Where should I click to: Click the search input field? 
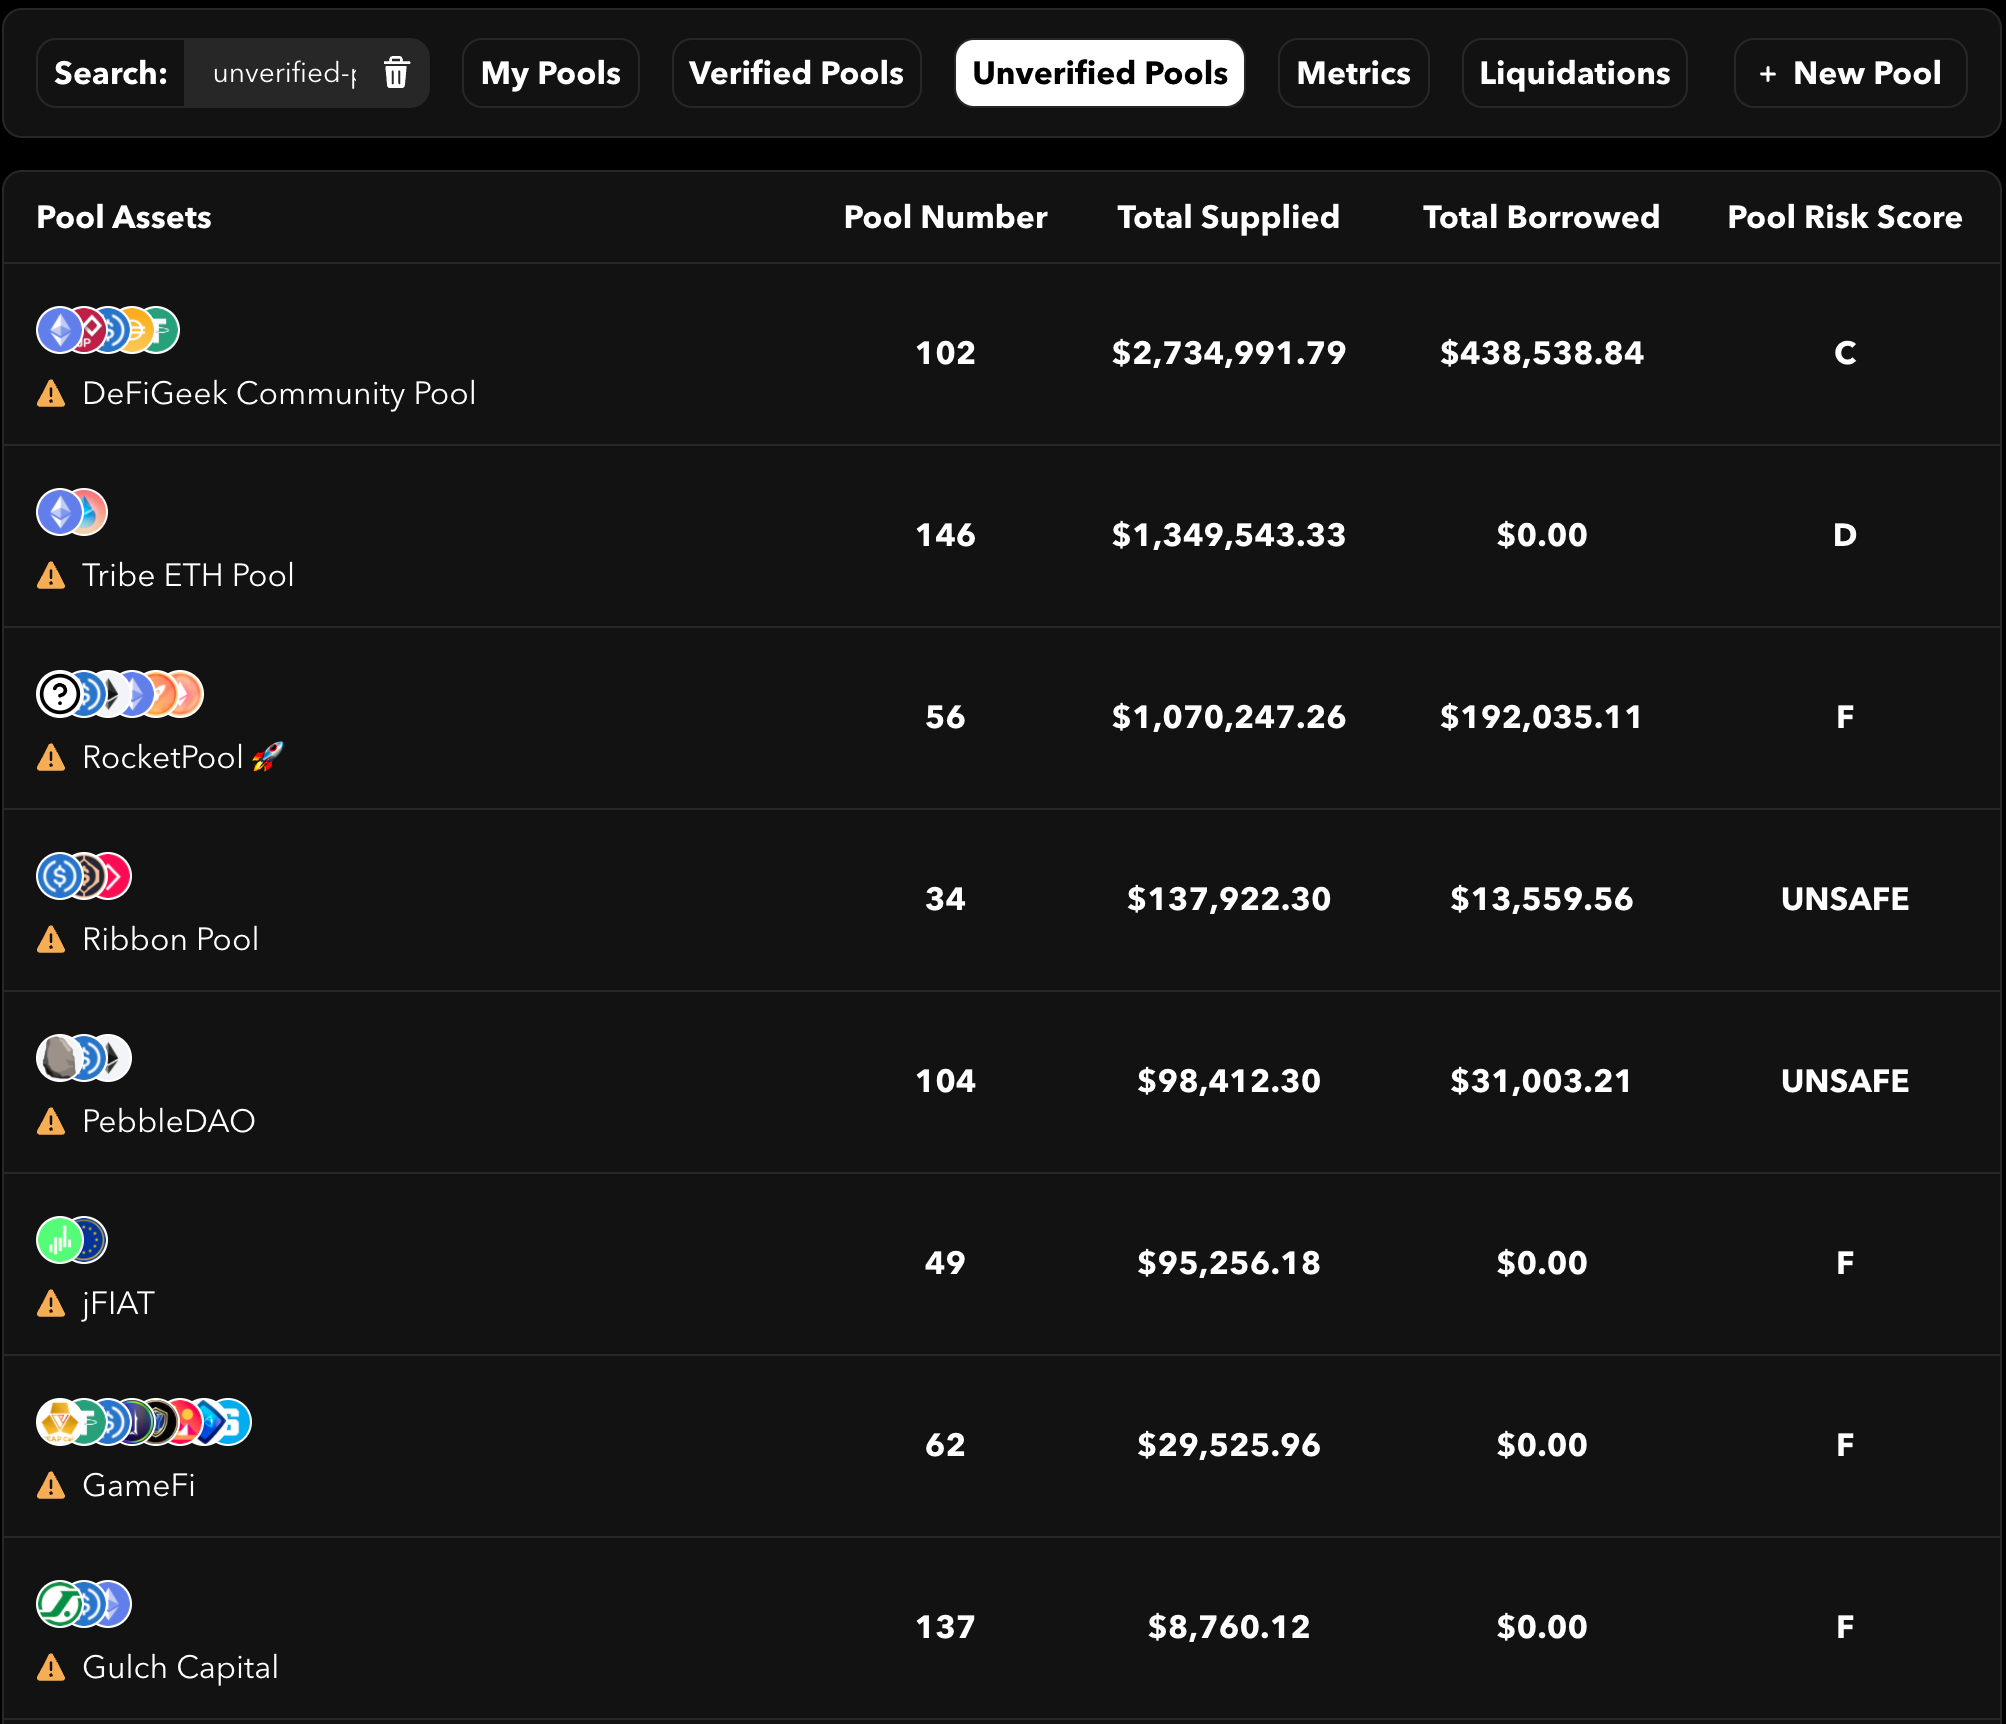284,73
